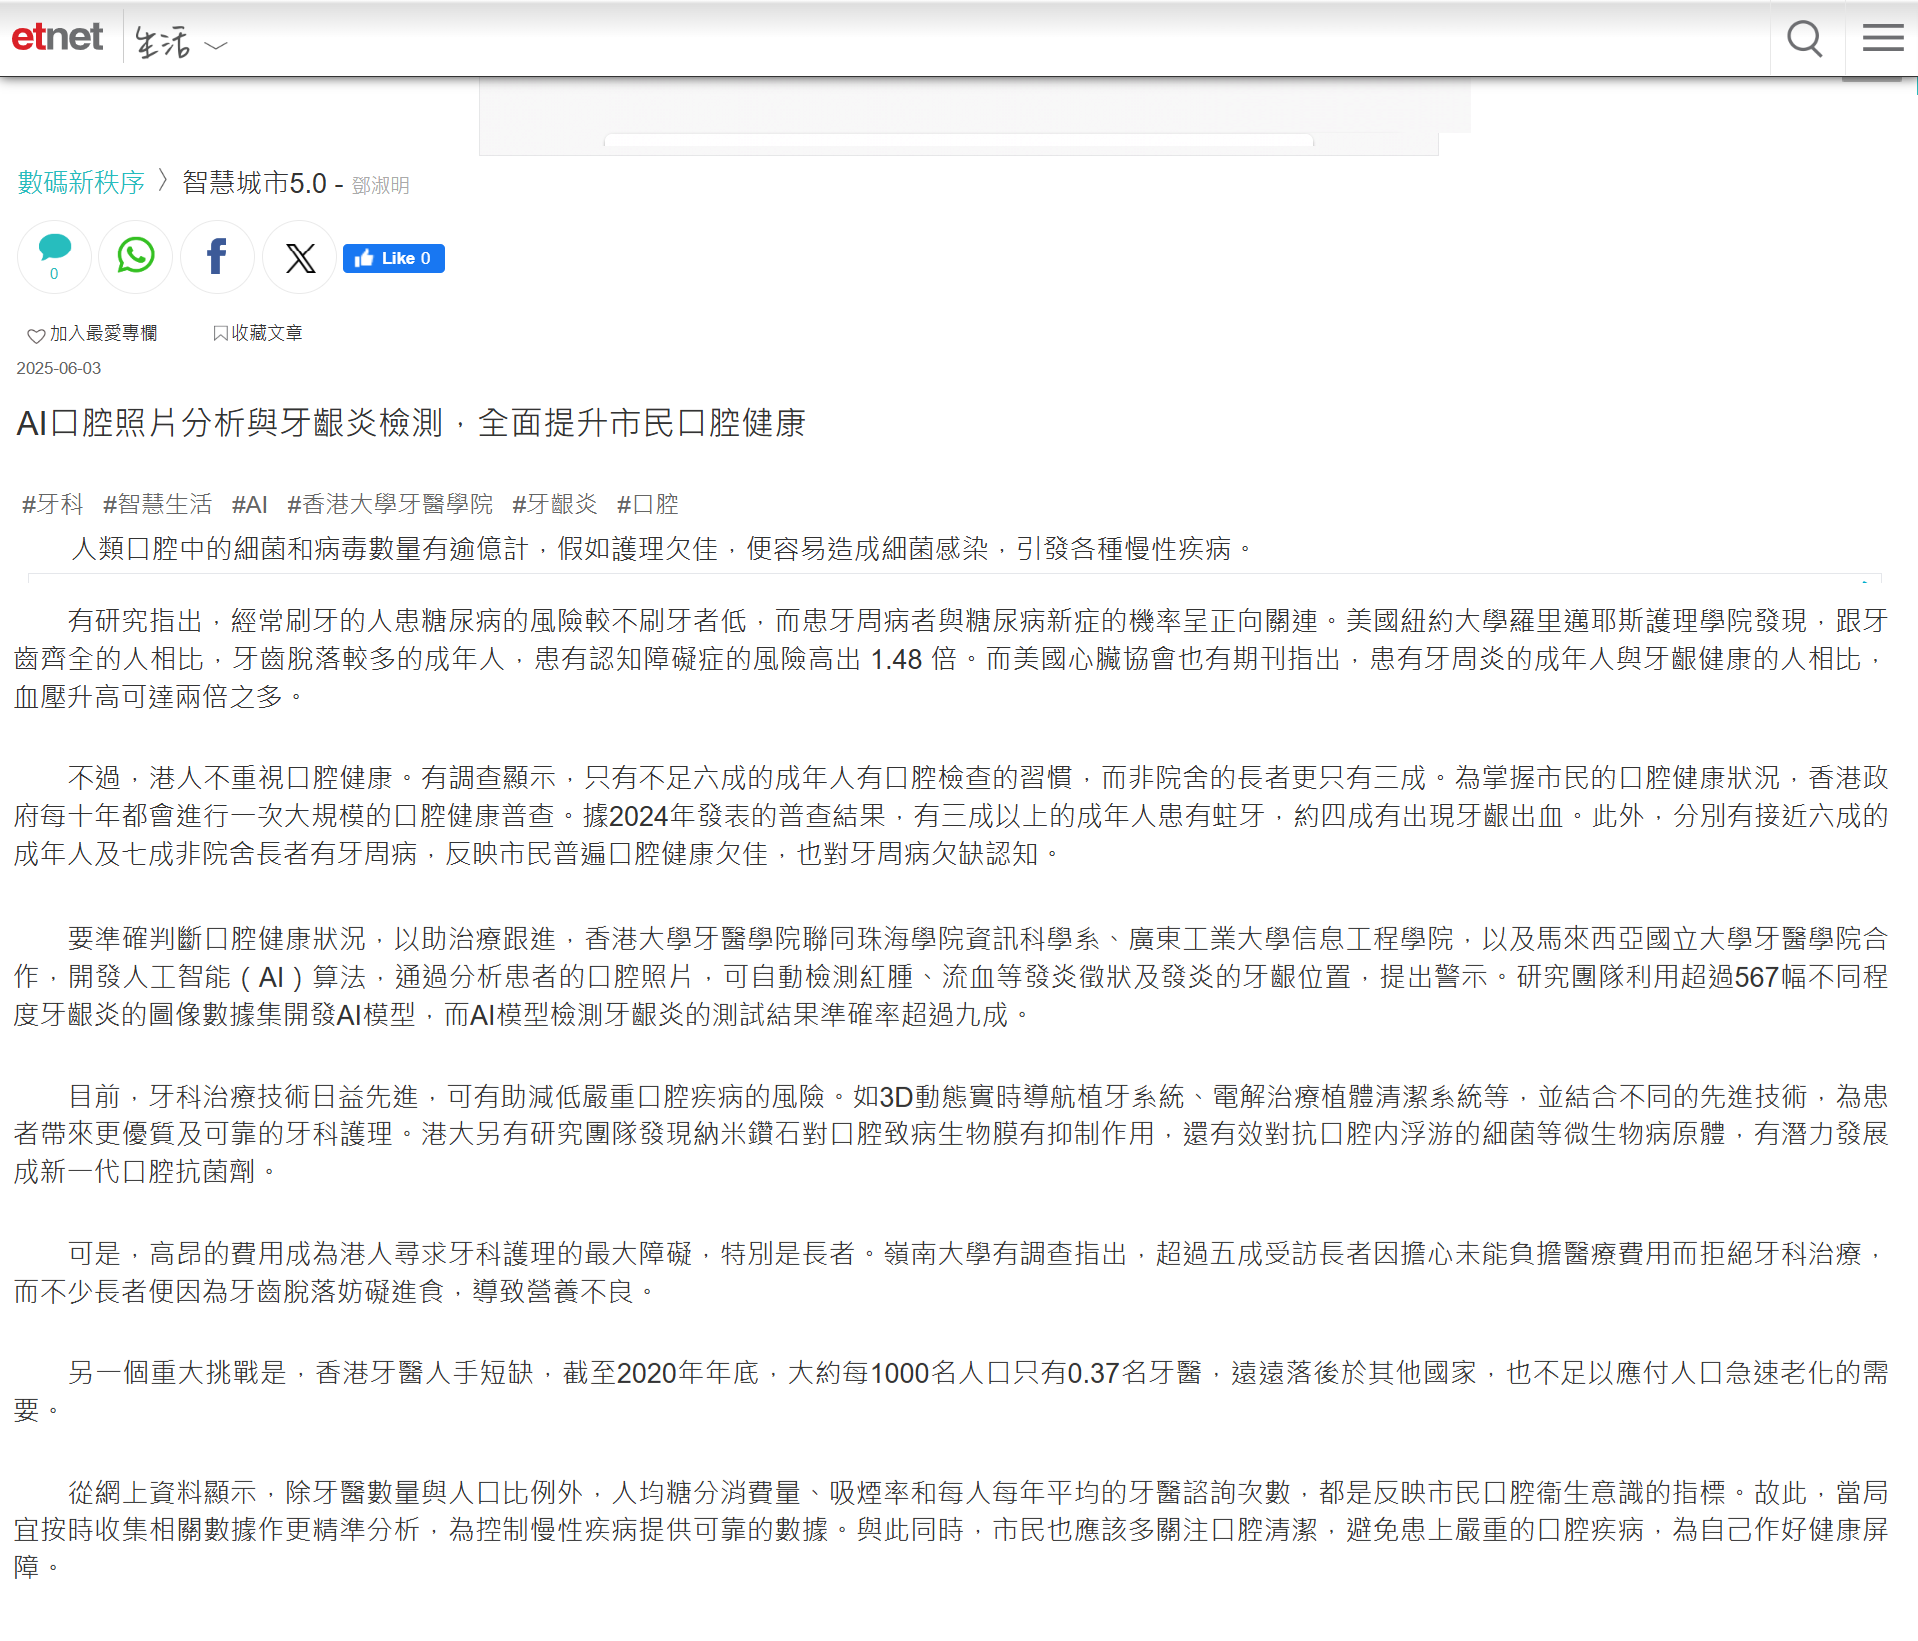Open the etnet home logo

click(57, 38)
